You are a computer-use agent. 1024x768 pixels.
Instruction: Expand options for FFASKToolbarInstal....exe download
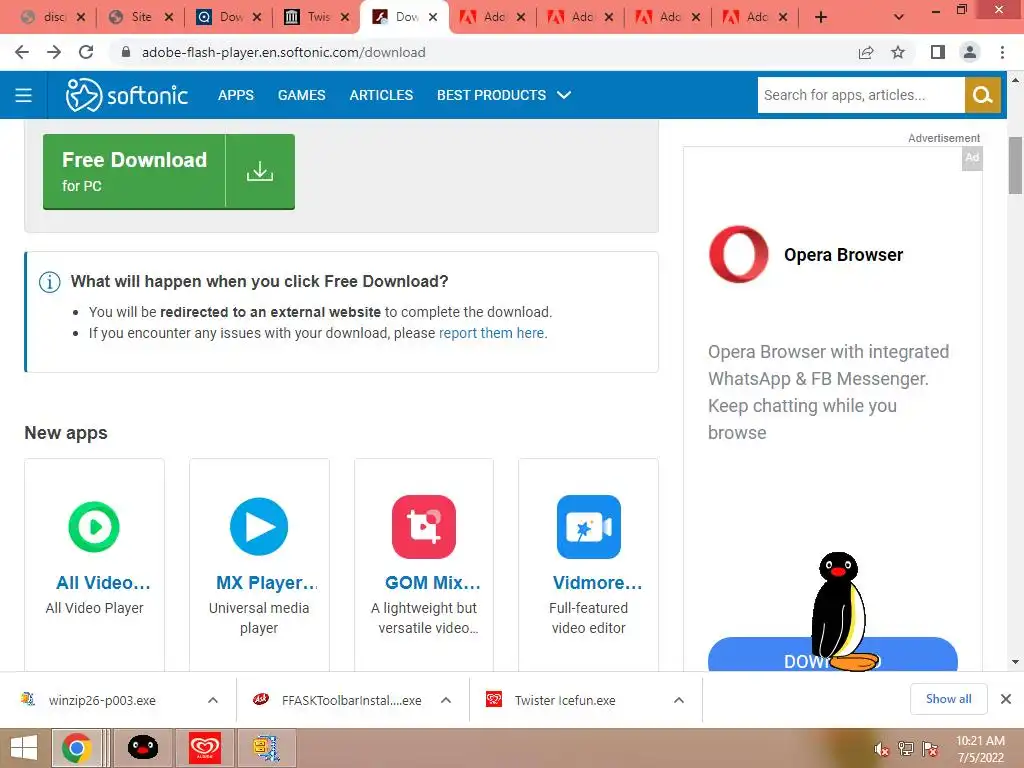pos(446,700)
